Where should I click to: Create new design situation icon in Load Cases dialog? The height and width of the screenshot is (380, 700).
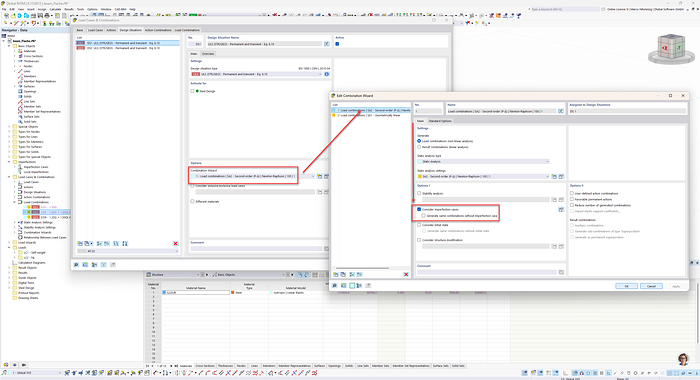(x=80, y=243)
